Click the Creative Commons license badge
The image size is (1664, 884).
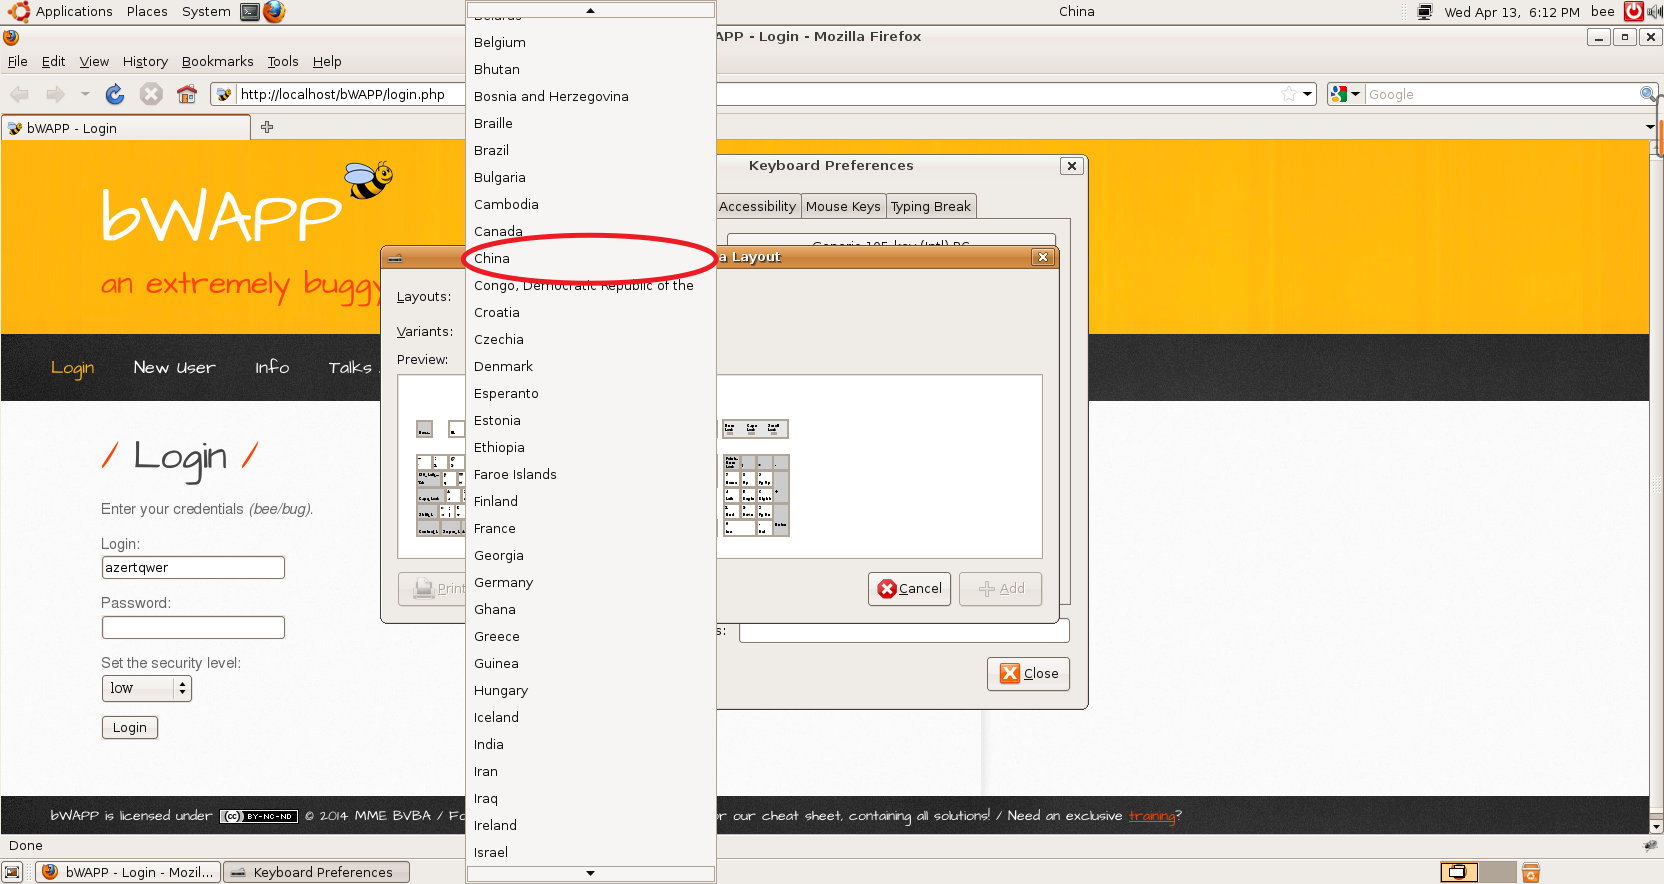259,816
